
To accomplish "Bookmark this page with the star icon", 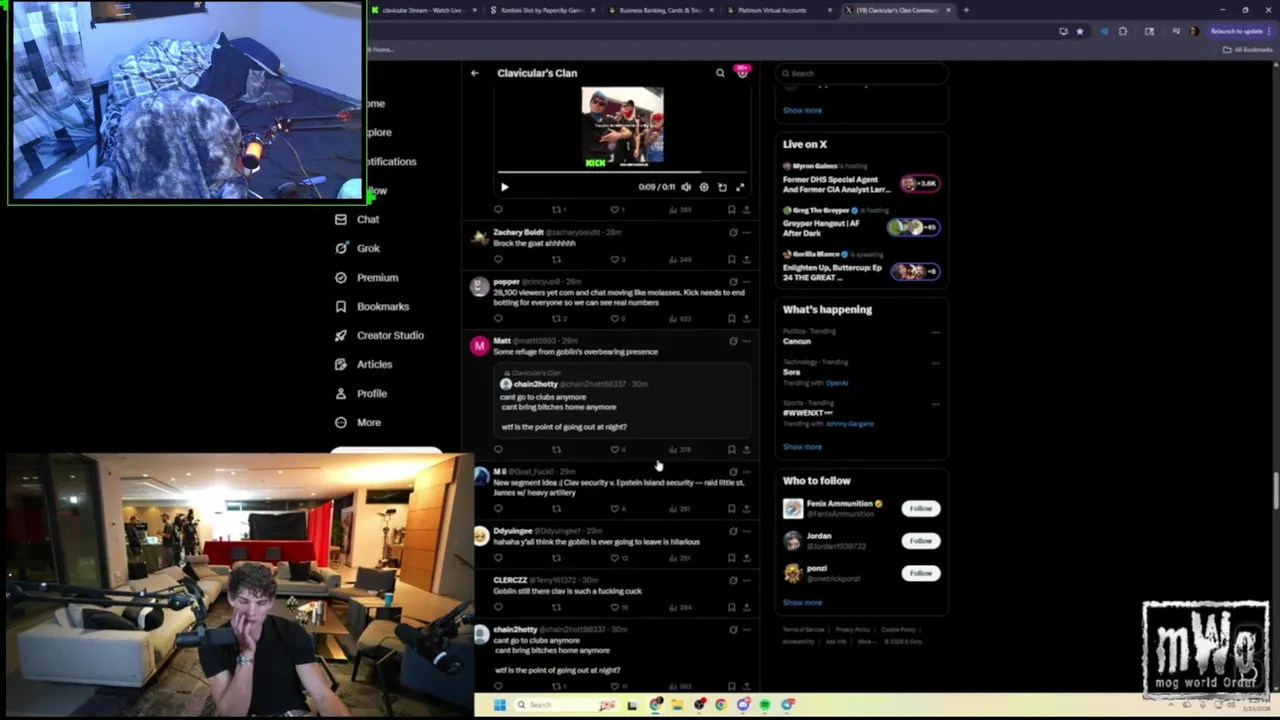I will pos(1080,31).
